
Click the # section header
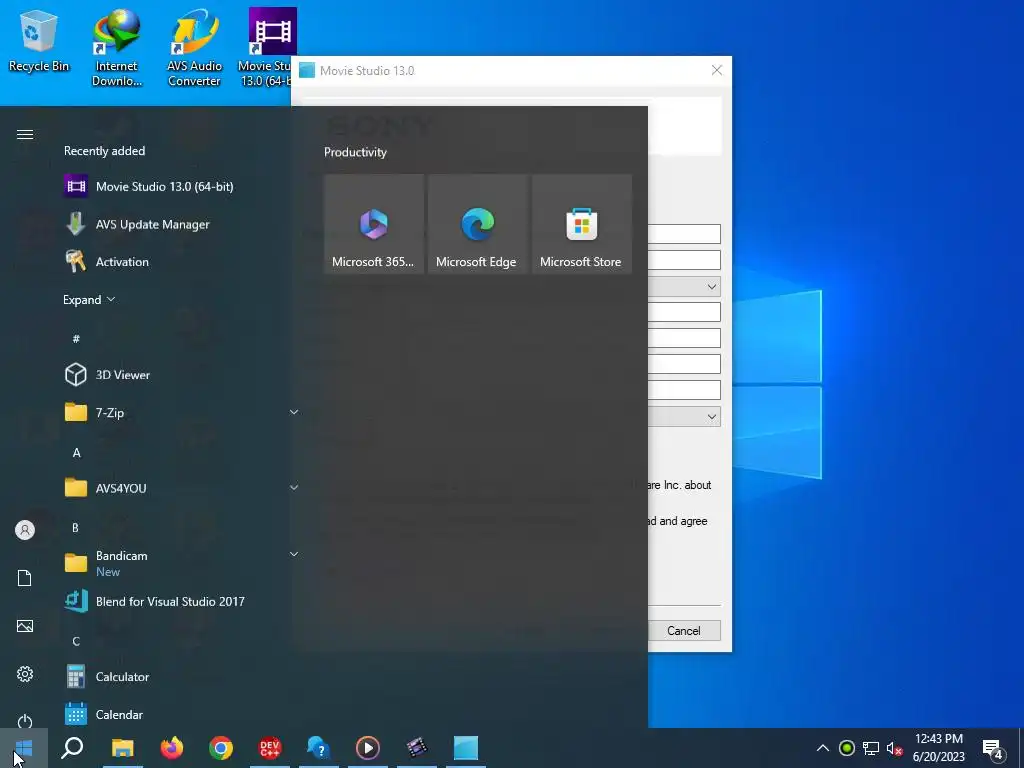(x=76, y=338)
